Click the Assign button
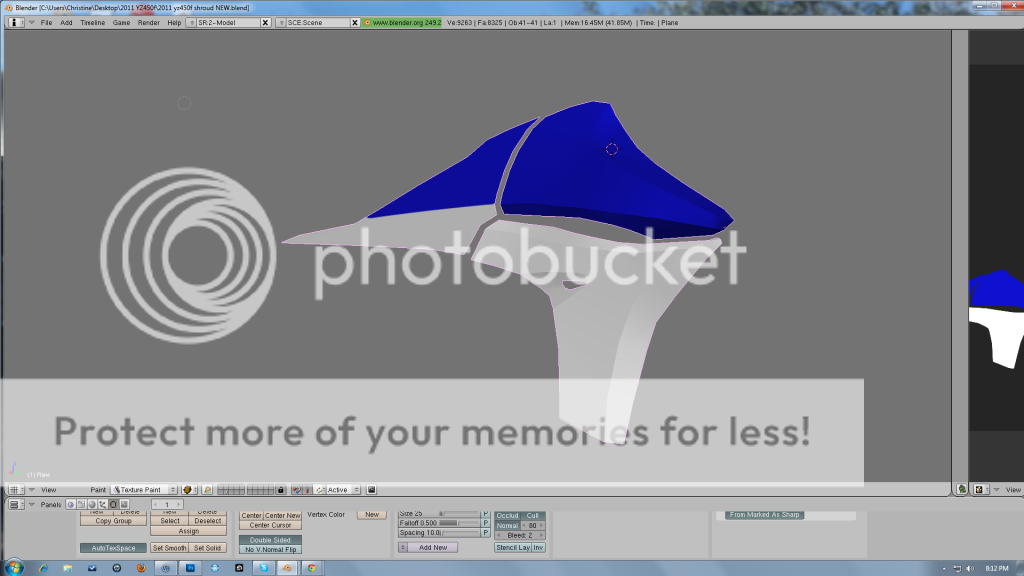This screenshot has height=576, width=1024. pos(189,532)
